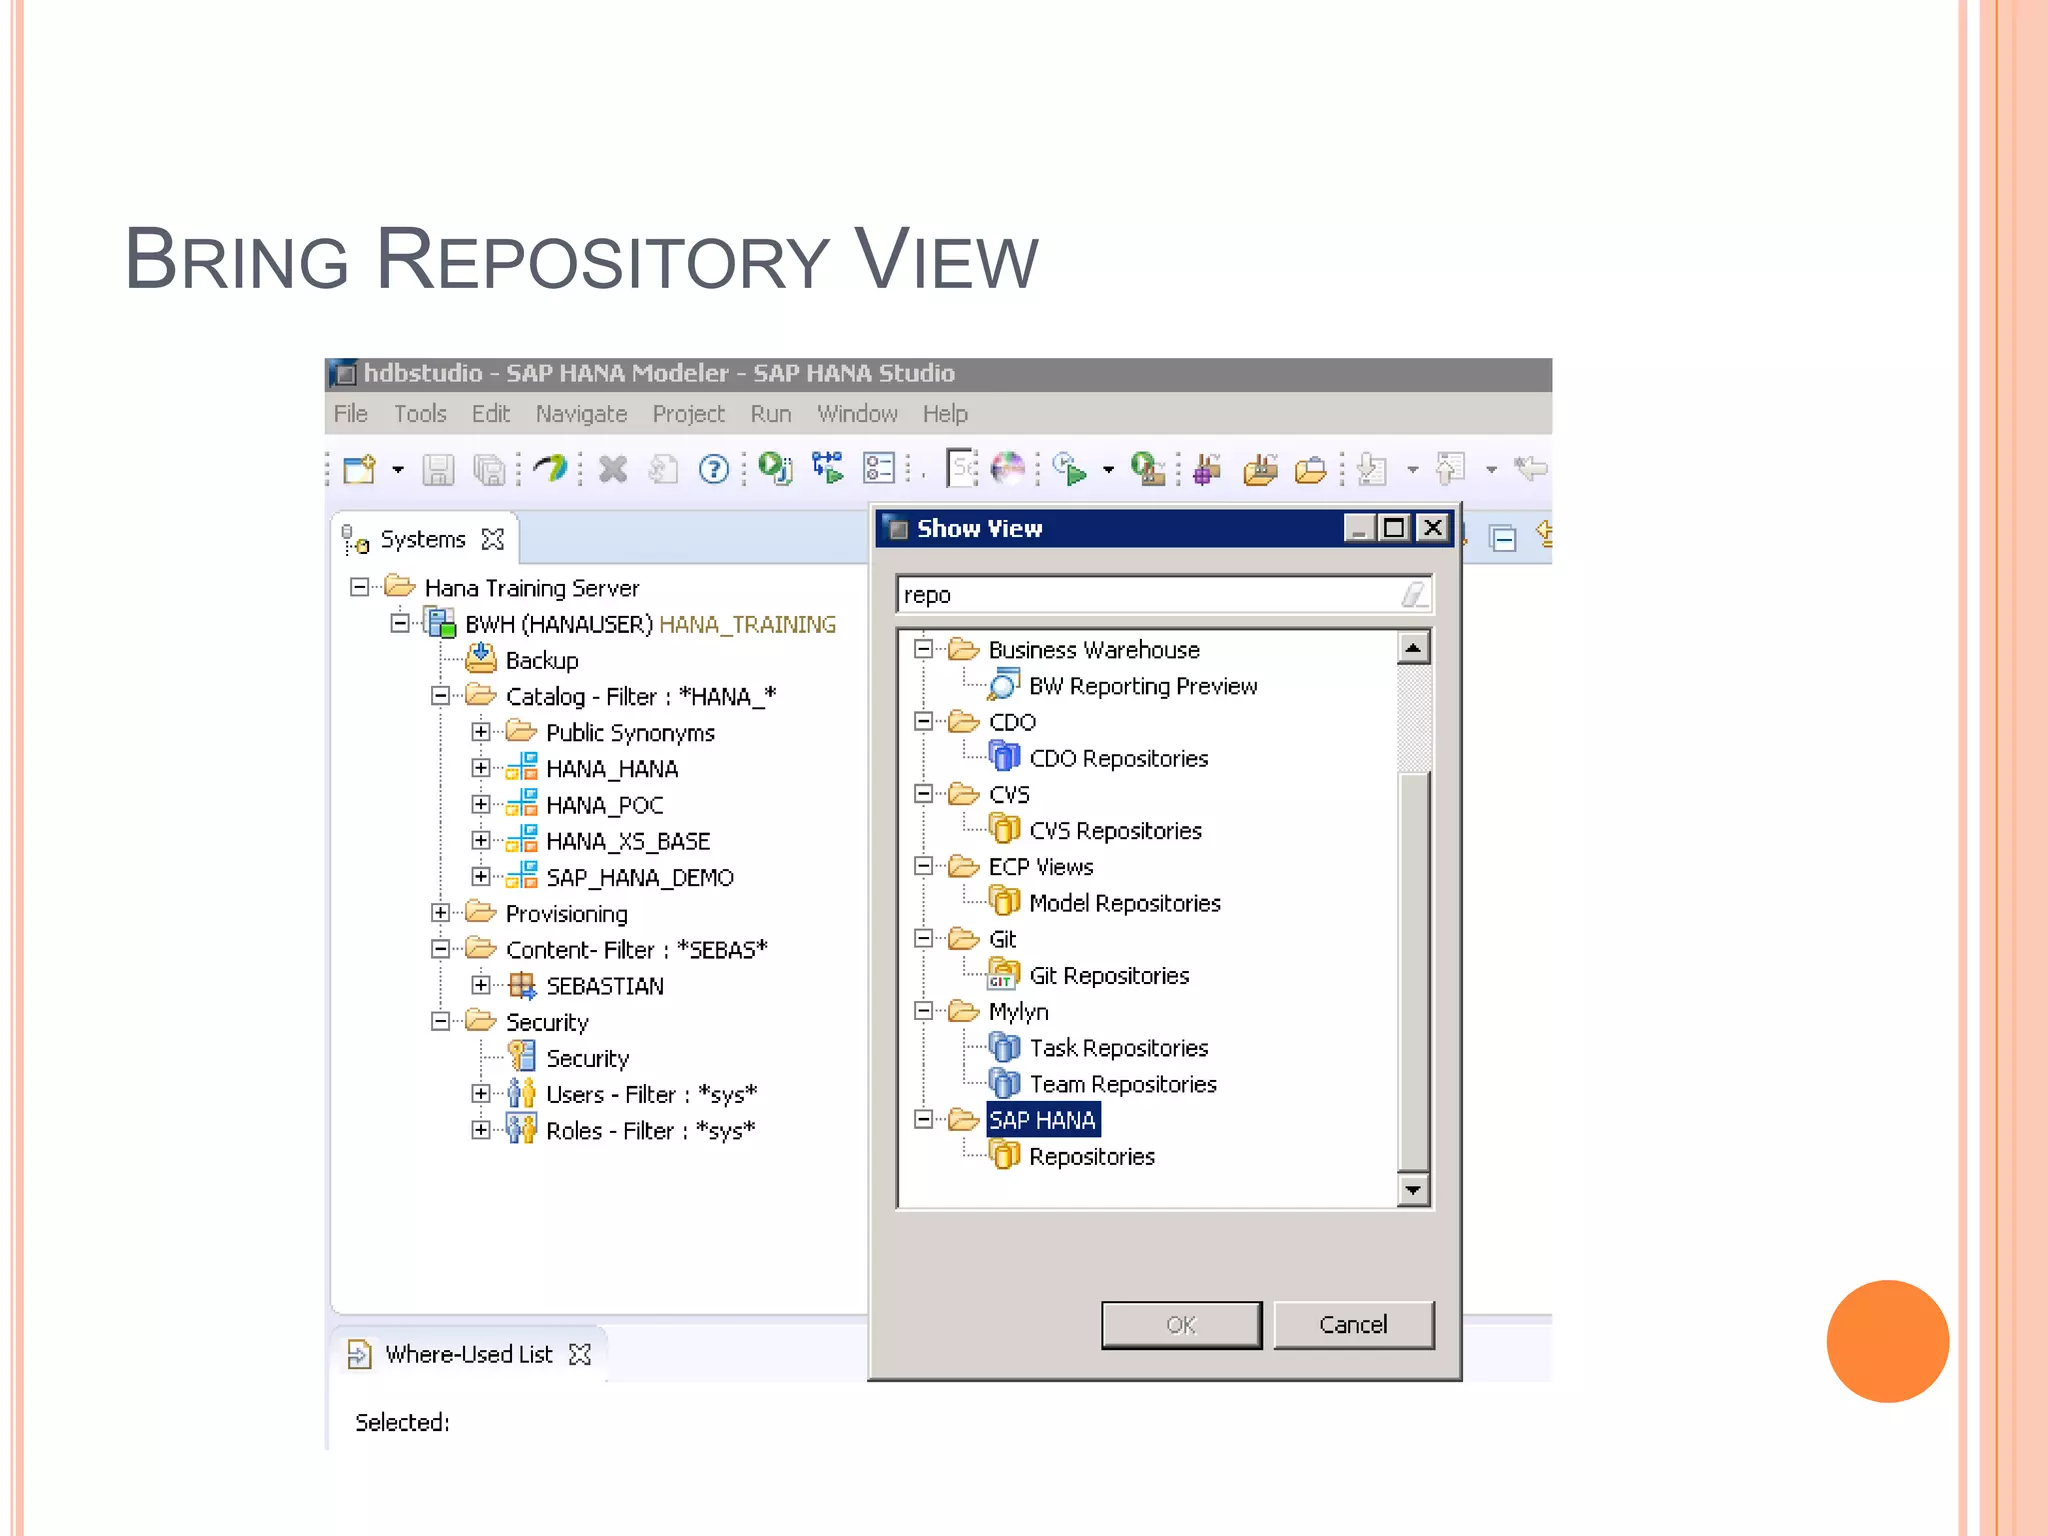The width and height of the screenshot is (2048, 1536).
Task: Close the Systems view tab
Action: pos(493,540)
